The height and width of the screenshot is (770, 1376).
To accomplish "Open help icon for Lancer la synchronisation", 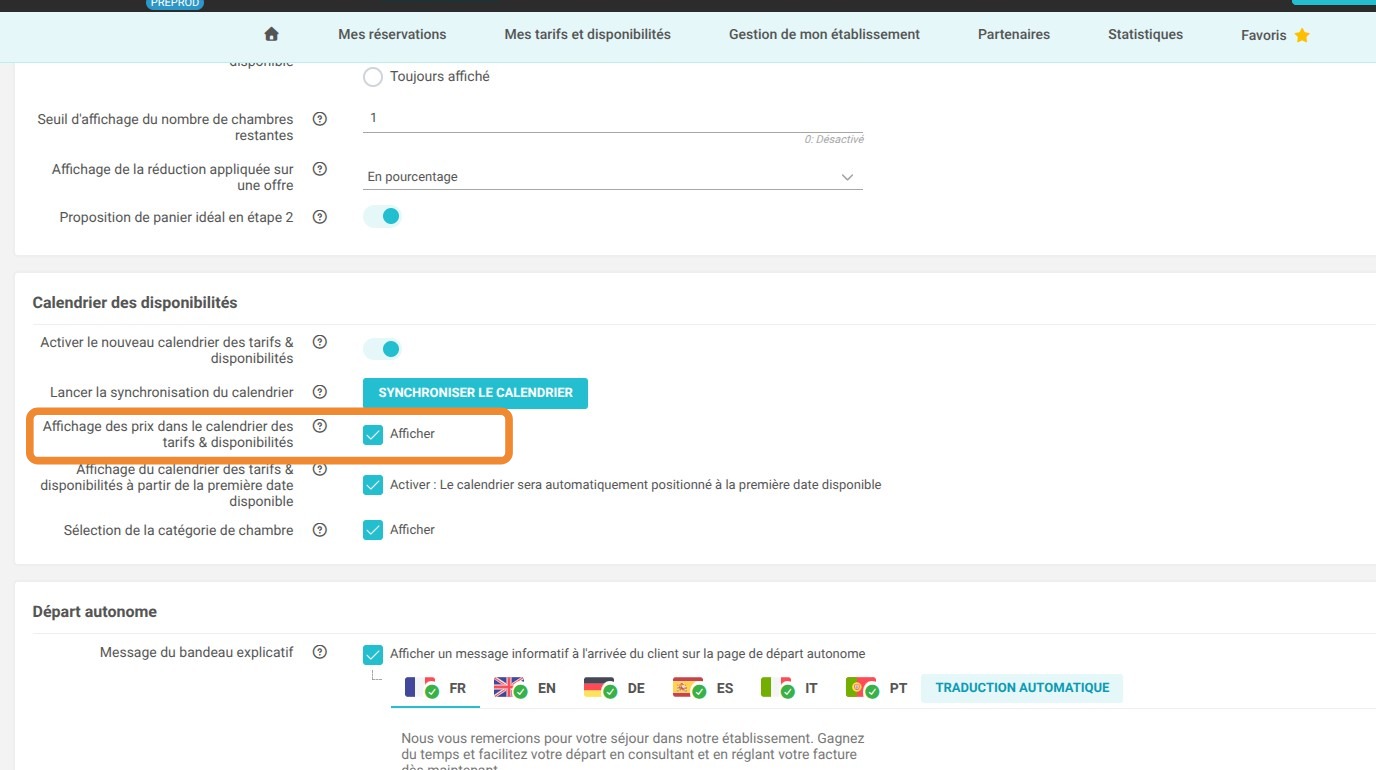I will click(x=320, y=392).
